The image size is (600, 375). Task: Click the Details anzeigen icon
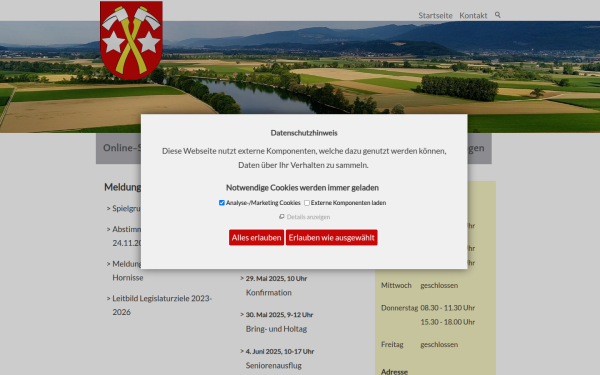282,217
